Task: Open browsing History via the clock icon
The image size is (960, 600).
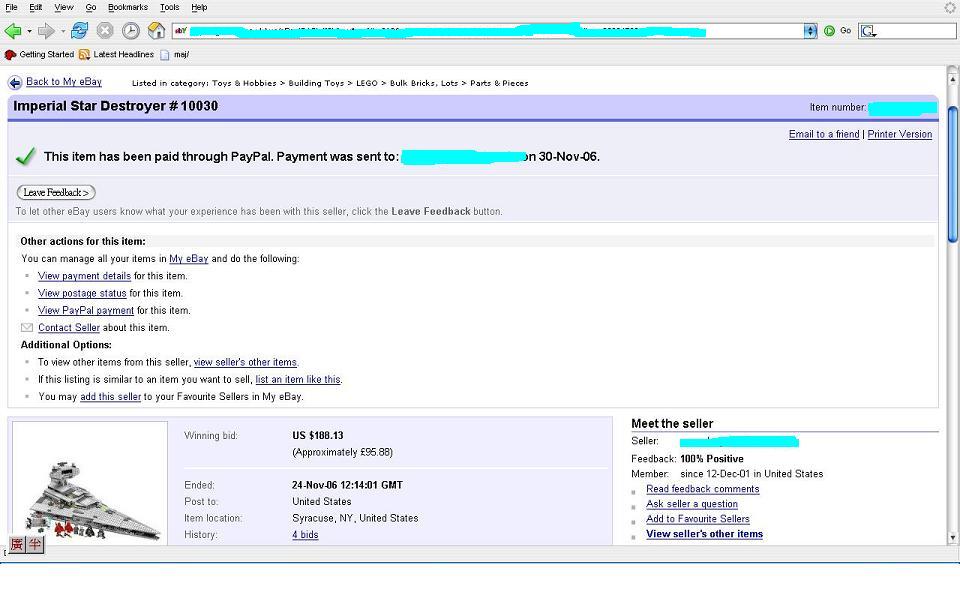Action: click(130, 29)
